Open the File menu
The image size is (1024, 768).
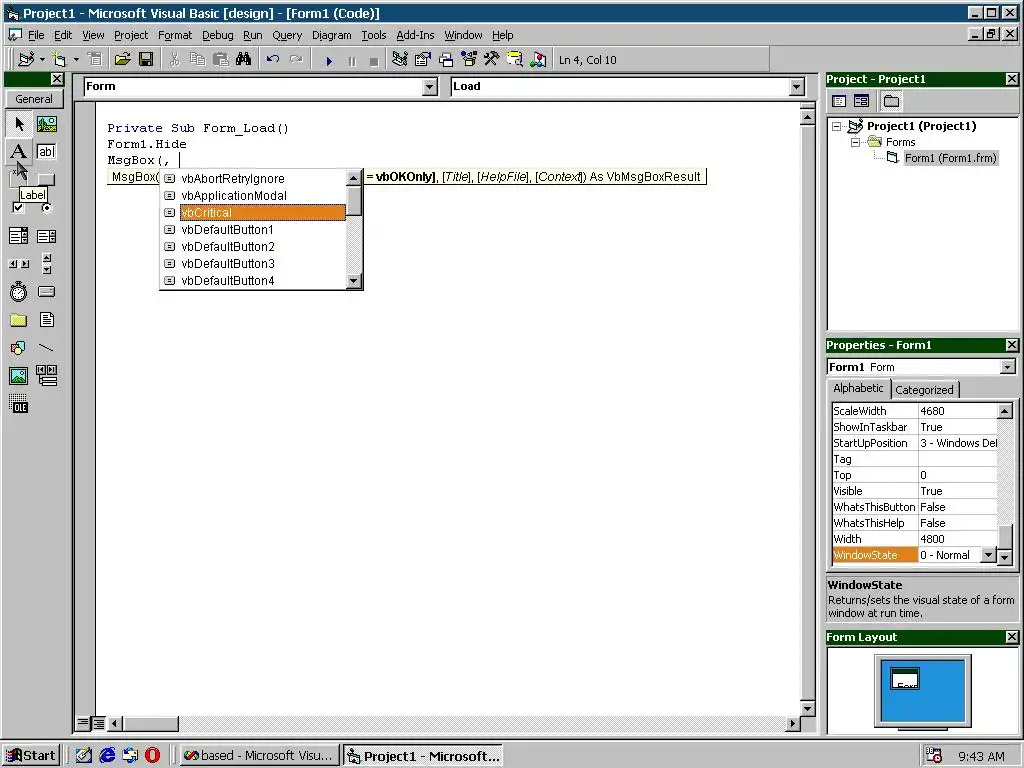pos(37,35)
